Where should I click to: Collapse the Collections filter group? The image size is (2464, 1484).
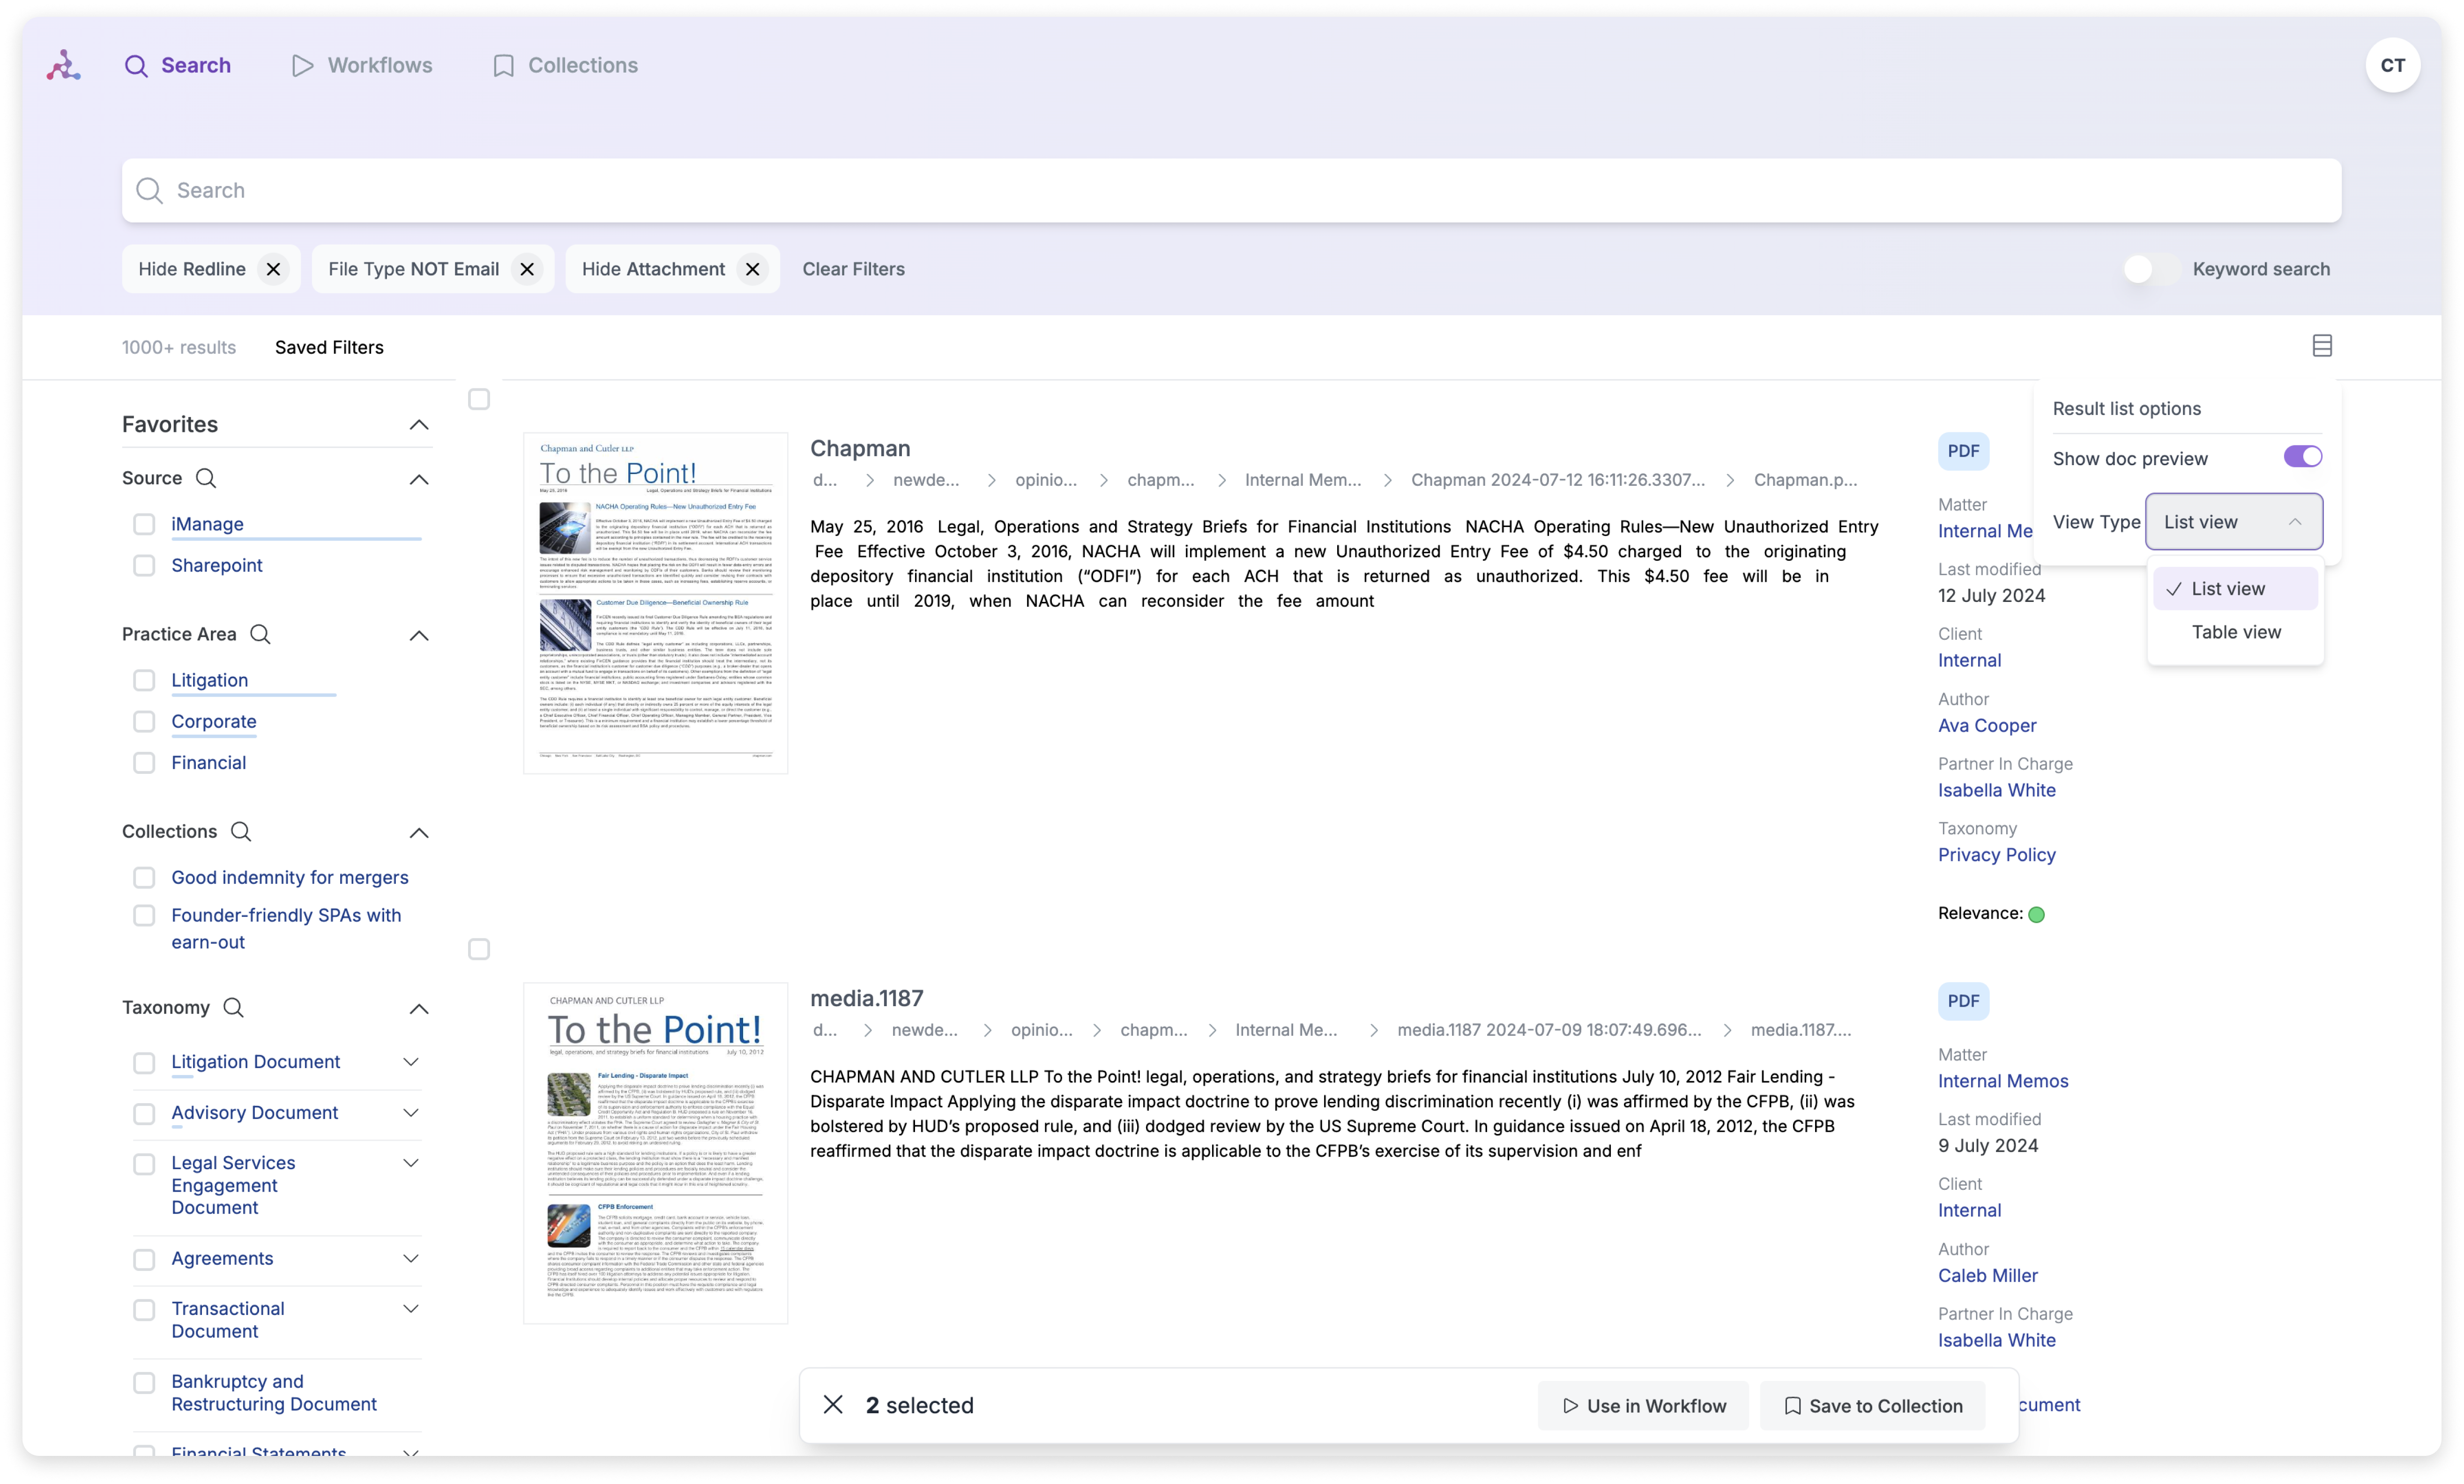click(419, 832)
